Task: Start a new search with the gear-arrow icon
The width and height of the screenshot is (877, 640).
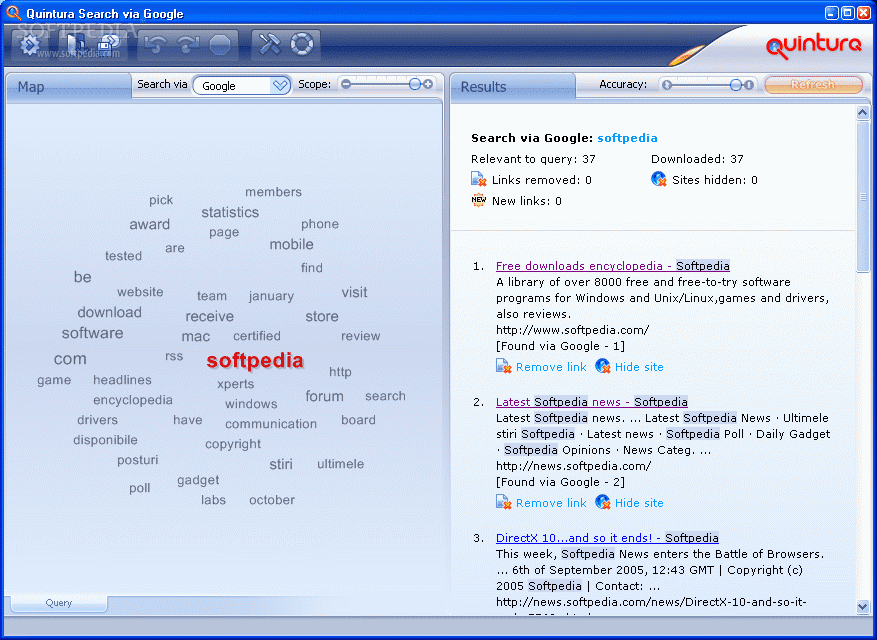Action: tap(30, 45)
